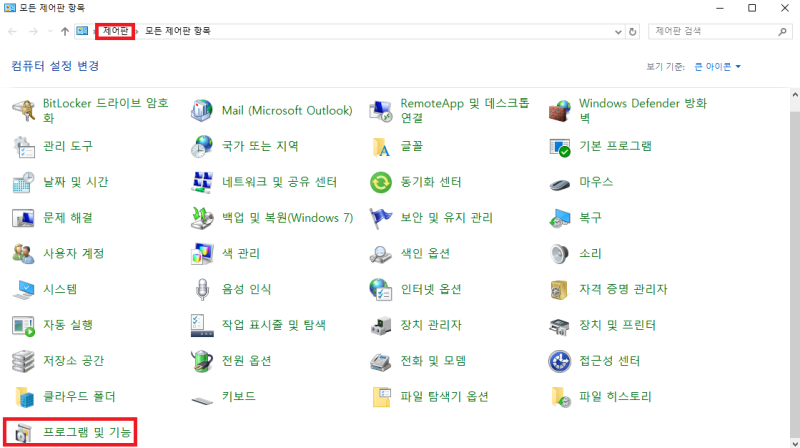Open the 시스템 computer icon
Viewport: 800px width, 448px height.
click(x=23, y=289)
